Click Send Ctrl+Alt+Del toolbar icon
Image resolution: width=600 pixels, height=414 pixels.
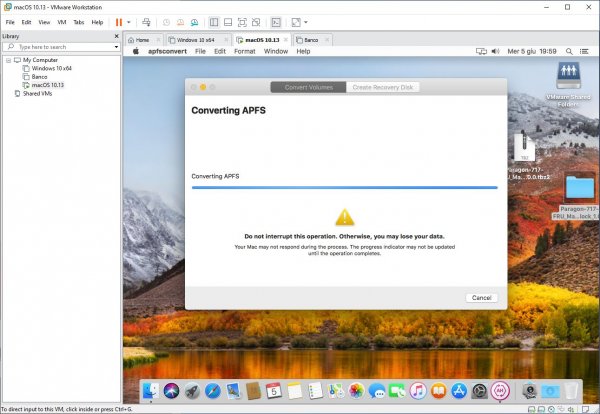coord(146,22)
